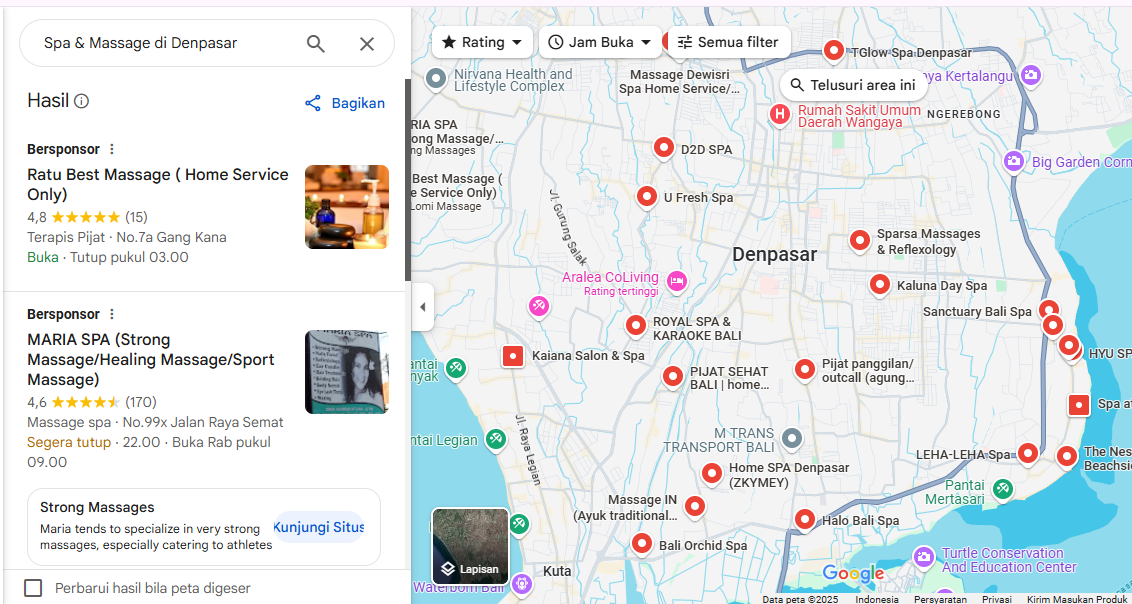The width and height of the screenshot is (1132, 604).
Task: Open the Jam Buka dropdown
Action: pos(599,42)
